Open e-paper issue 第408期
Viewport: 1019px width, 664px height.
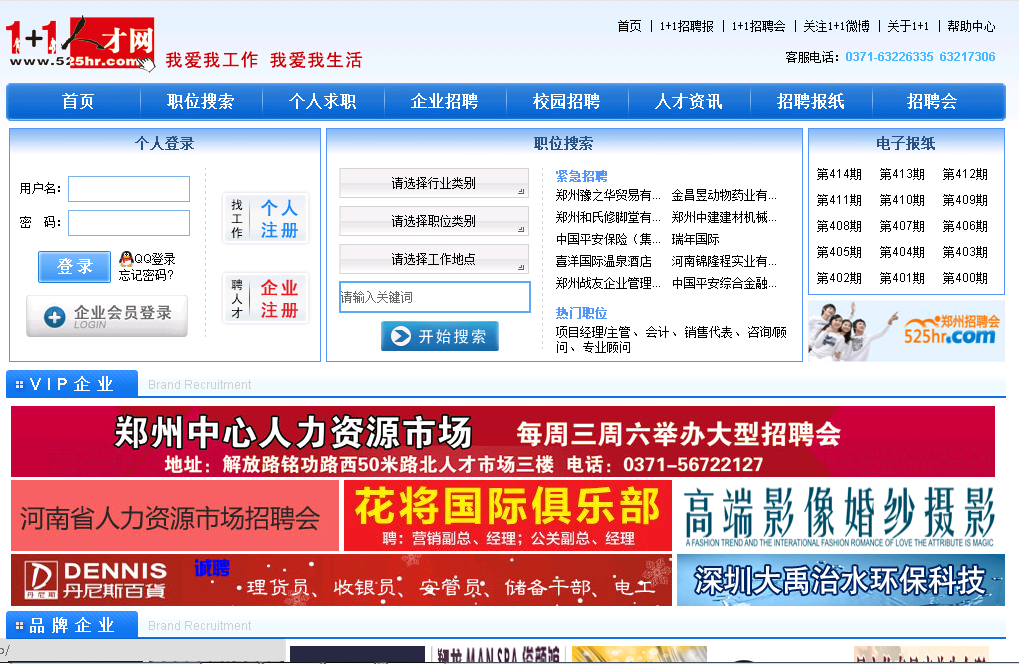tap(839, 226)
